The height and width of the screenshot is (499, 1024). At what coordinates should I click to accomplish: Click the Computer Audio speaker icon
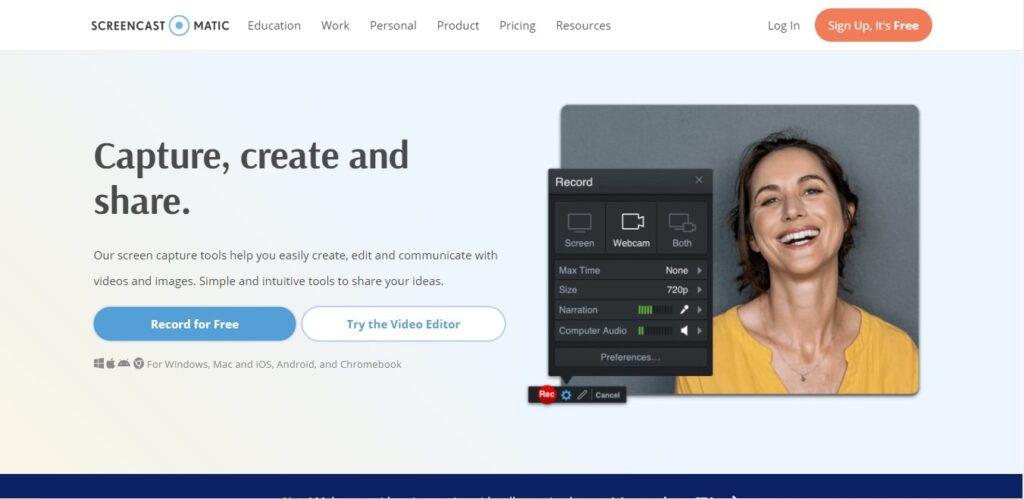(685, 331)
